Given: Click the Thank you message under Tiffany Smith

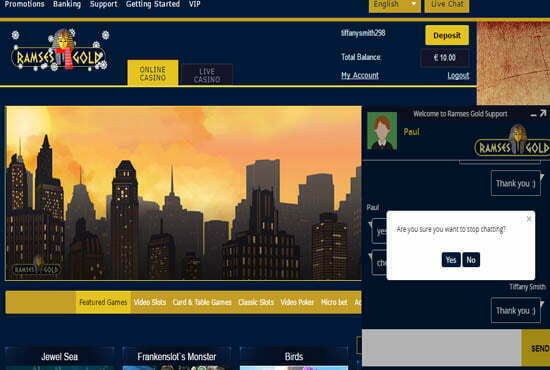Looking at the screenshot, I should pyautogui.click(x=516, y=310).
